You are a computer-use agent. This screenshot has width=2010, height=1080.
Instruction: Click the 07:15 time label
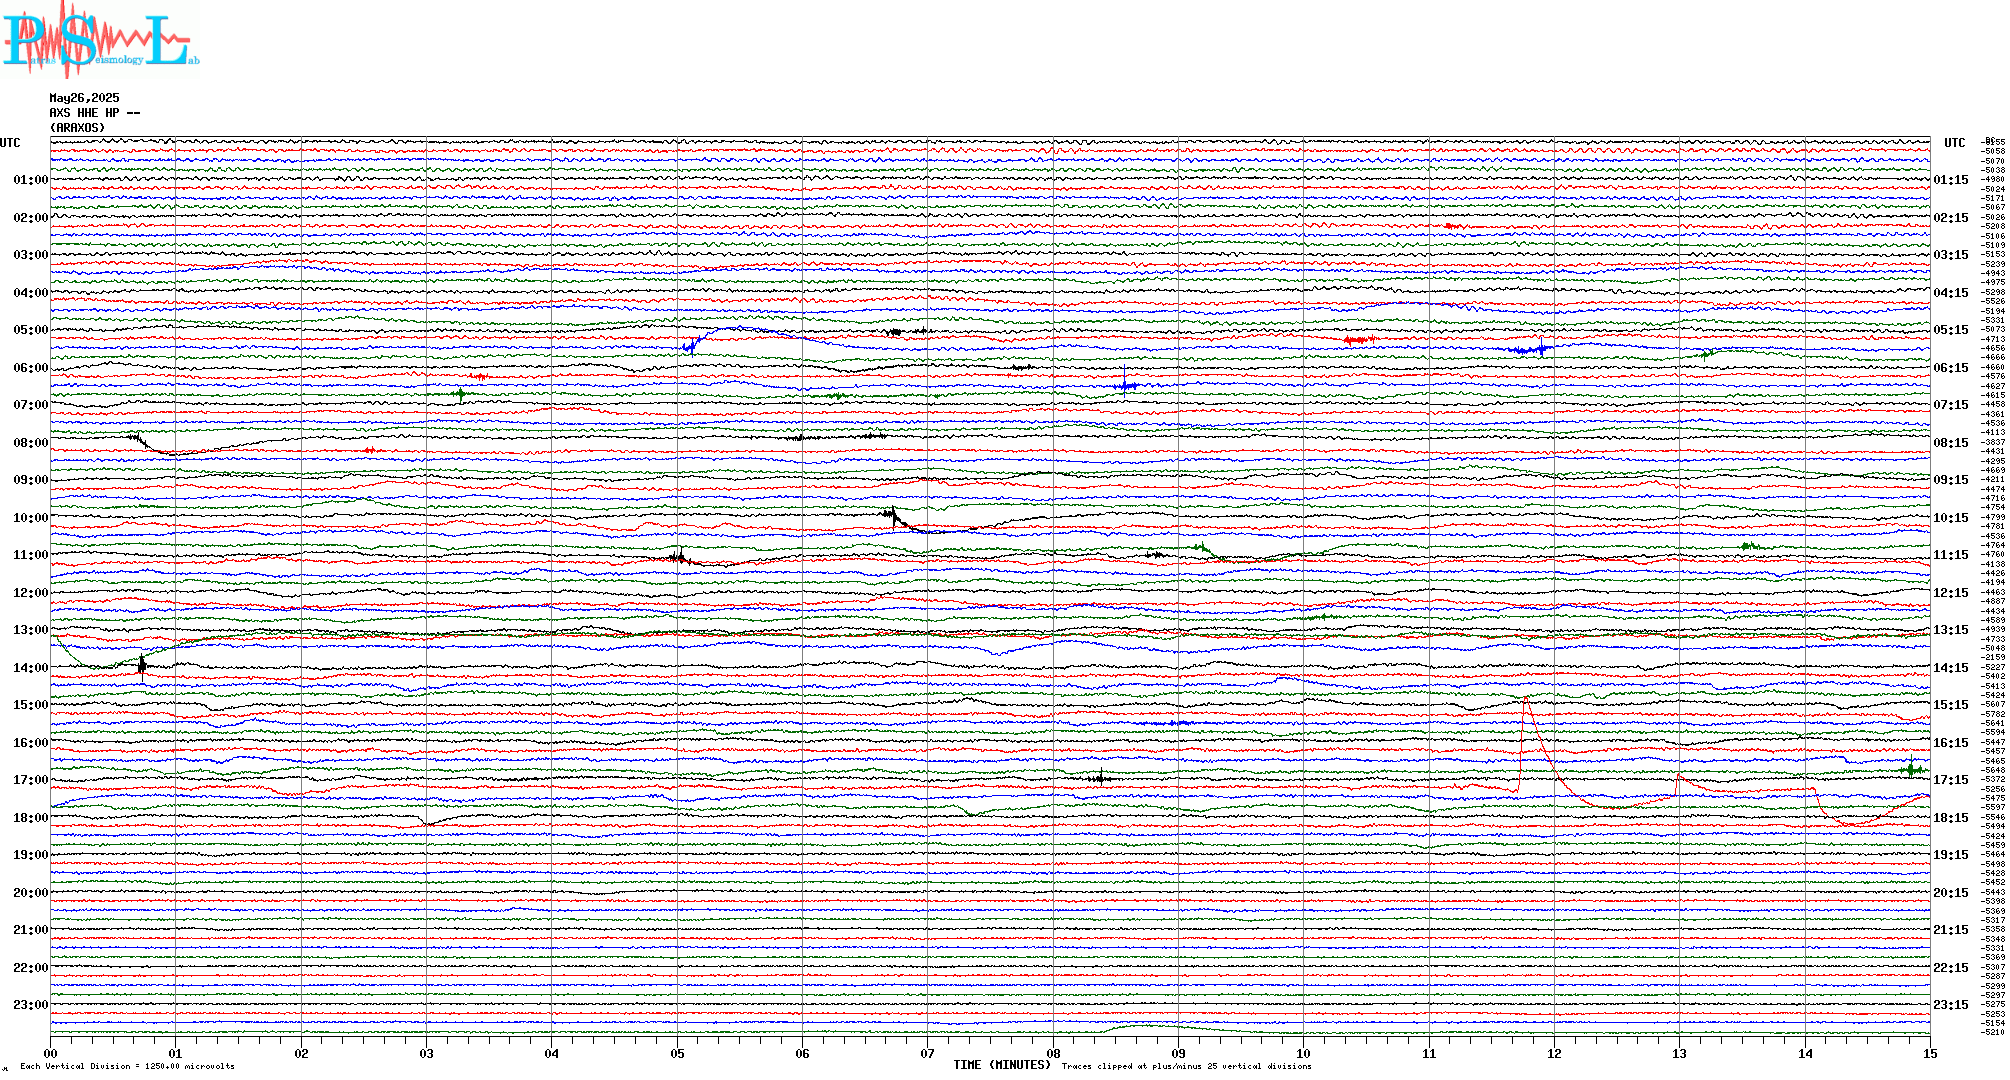tap(1951, 405)
